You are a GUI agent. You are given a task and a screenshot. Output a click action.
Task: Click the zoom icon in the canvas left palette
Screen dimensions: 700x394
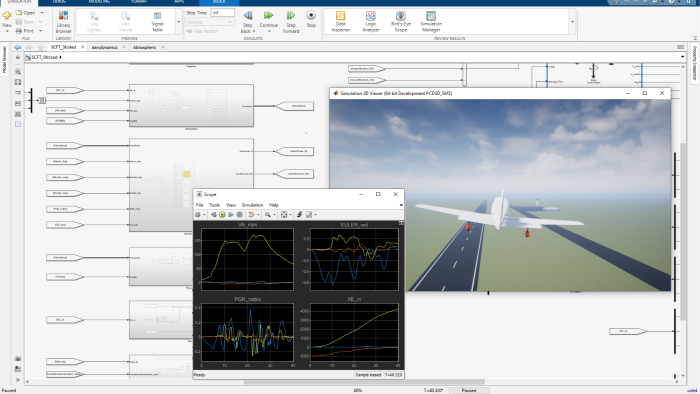18,71
